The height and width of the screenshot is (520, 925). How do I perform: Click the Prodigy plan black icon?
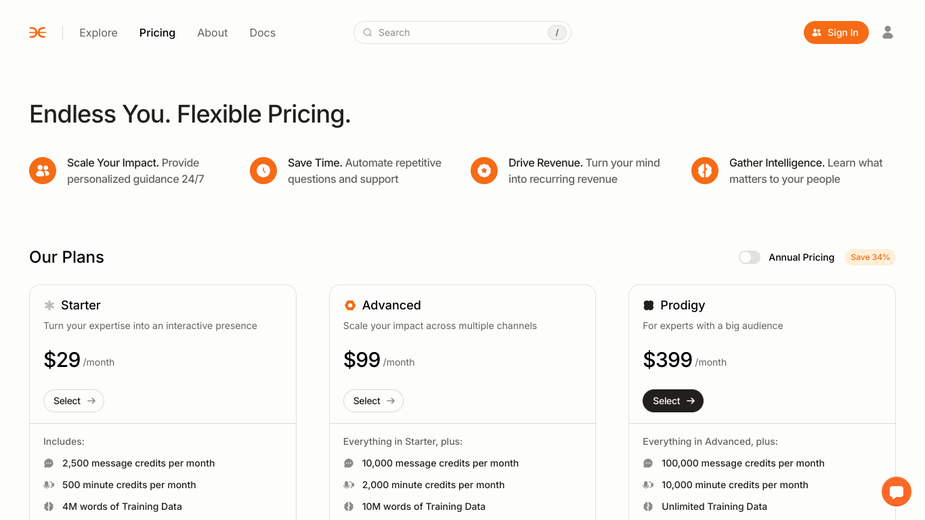click(648, 305)
